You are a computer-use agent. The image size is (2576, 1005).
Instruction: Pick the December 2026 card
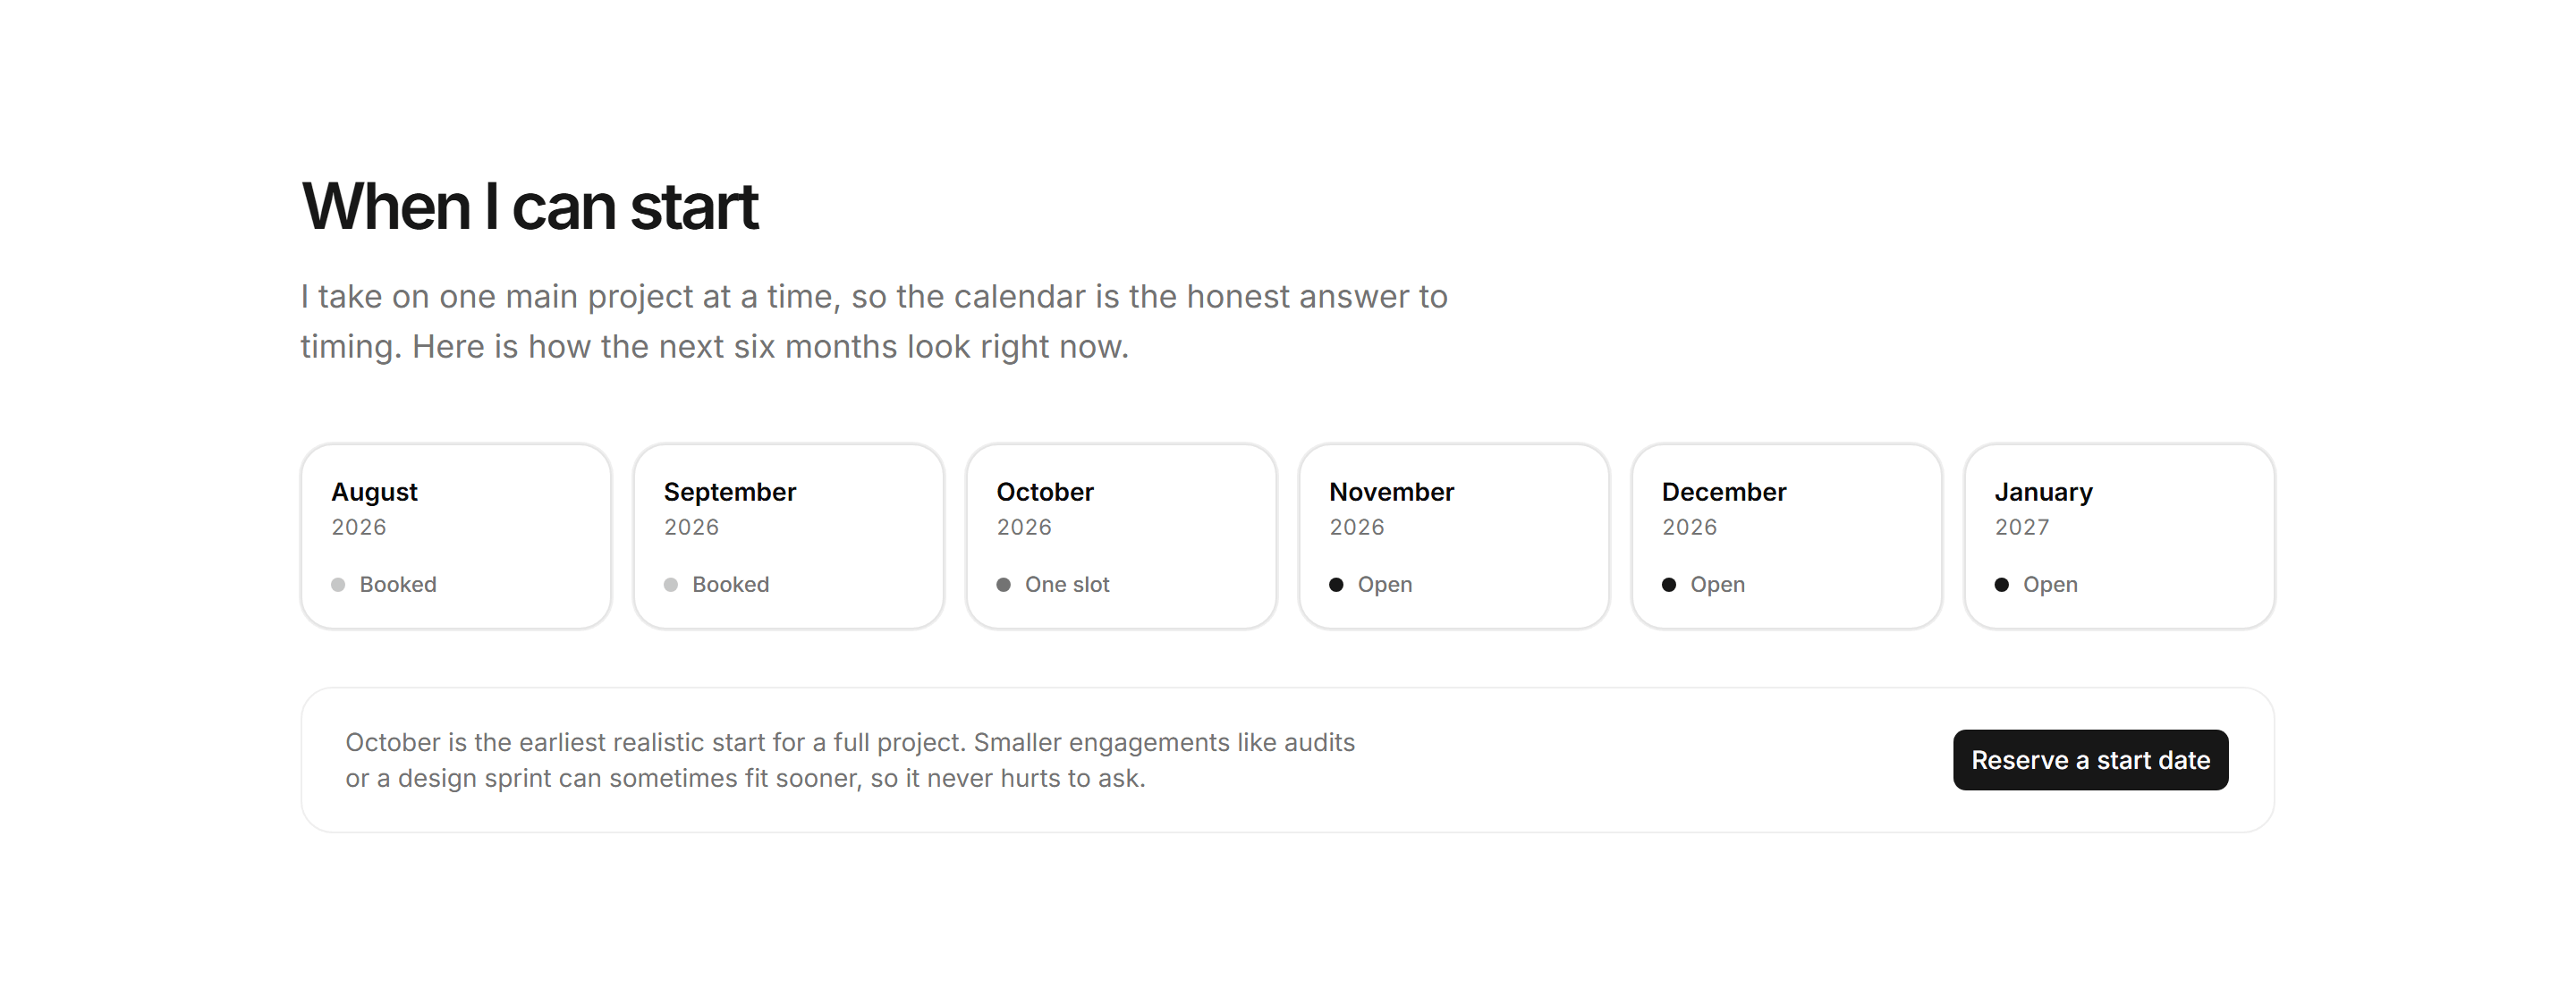[1787, 537]
